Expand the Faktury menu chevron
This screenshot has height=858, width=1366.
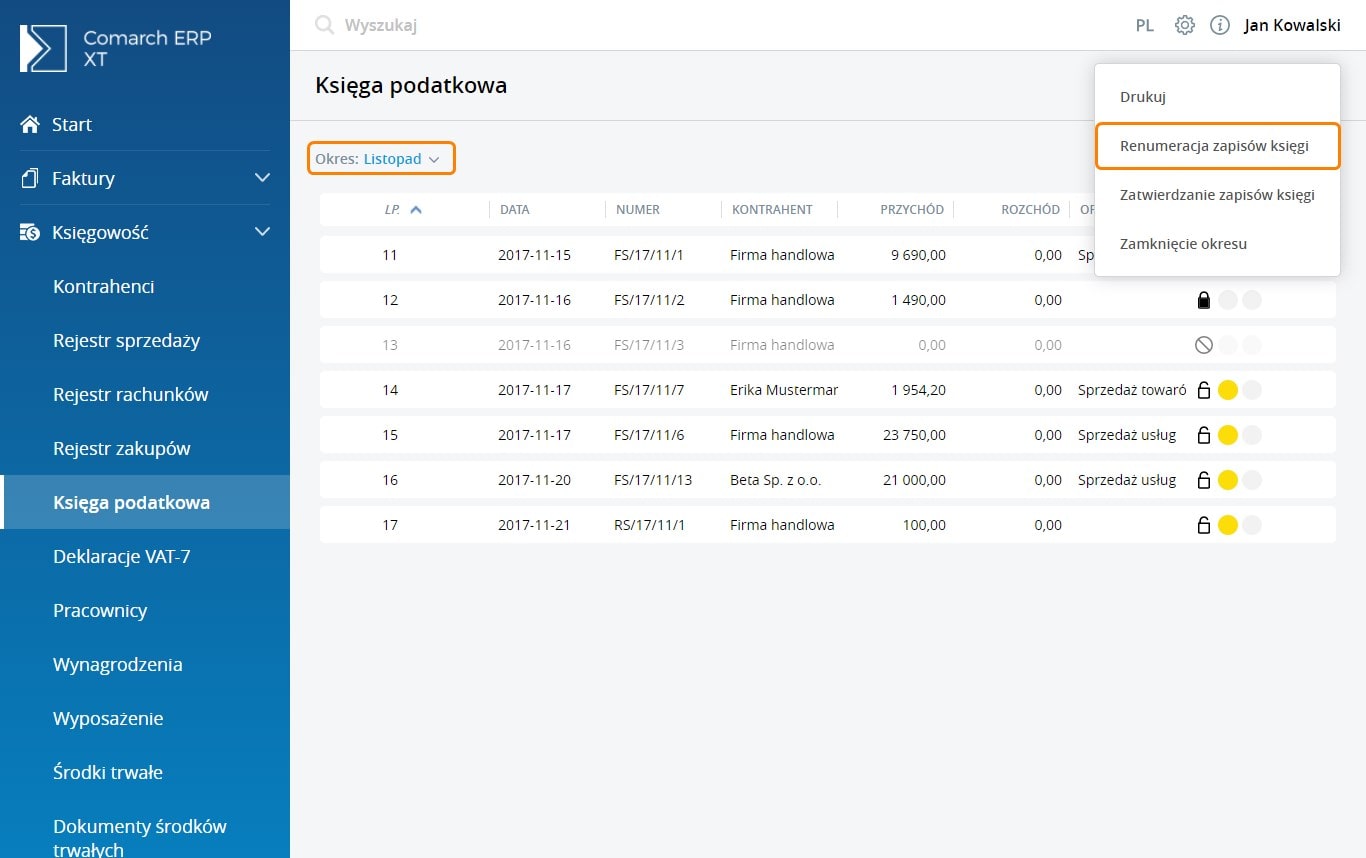(x=262, y=178)
